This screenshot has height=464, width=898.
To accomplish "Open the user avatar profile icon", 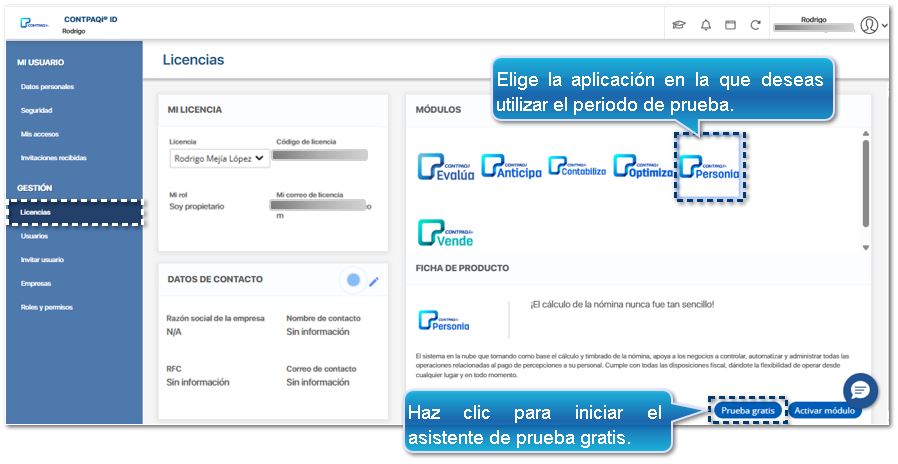I will [869, 25].
